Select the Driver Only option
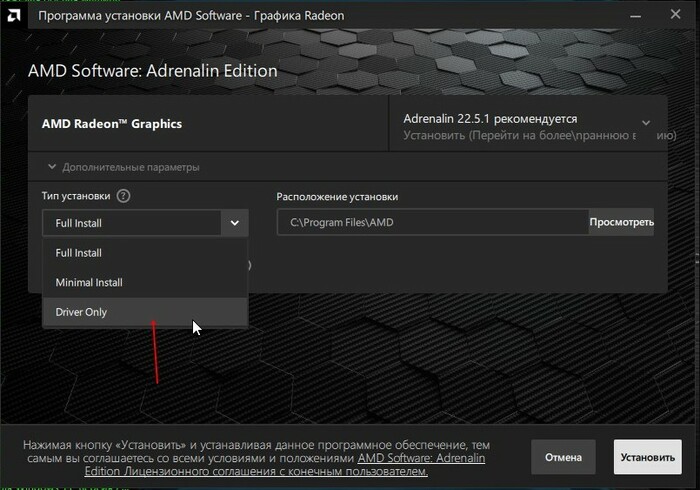The image size is (700, 490). coord(145,312)
